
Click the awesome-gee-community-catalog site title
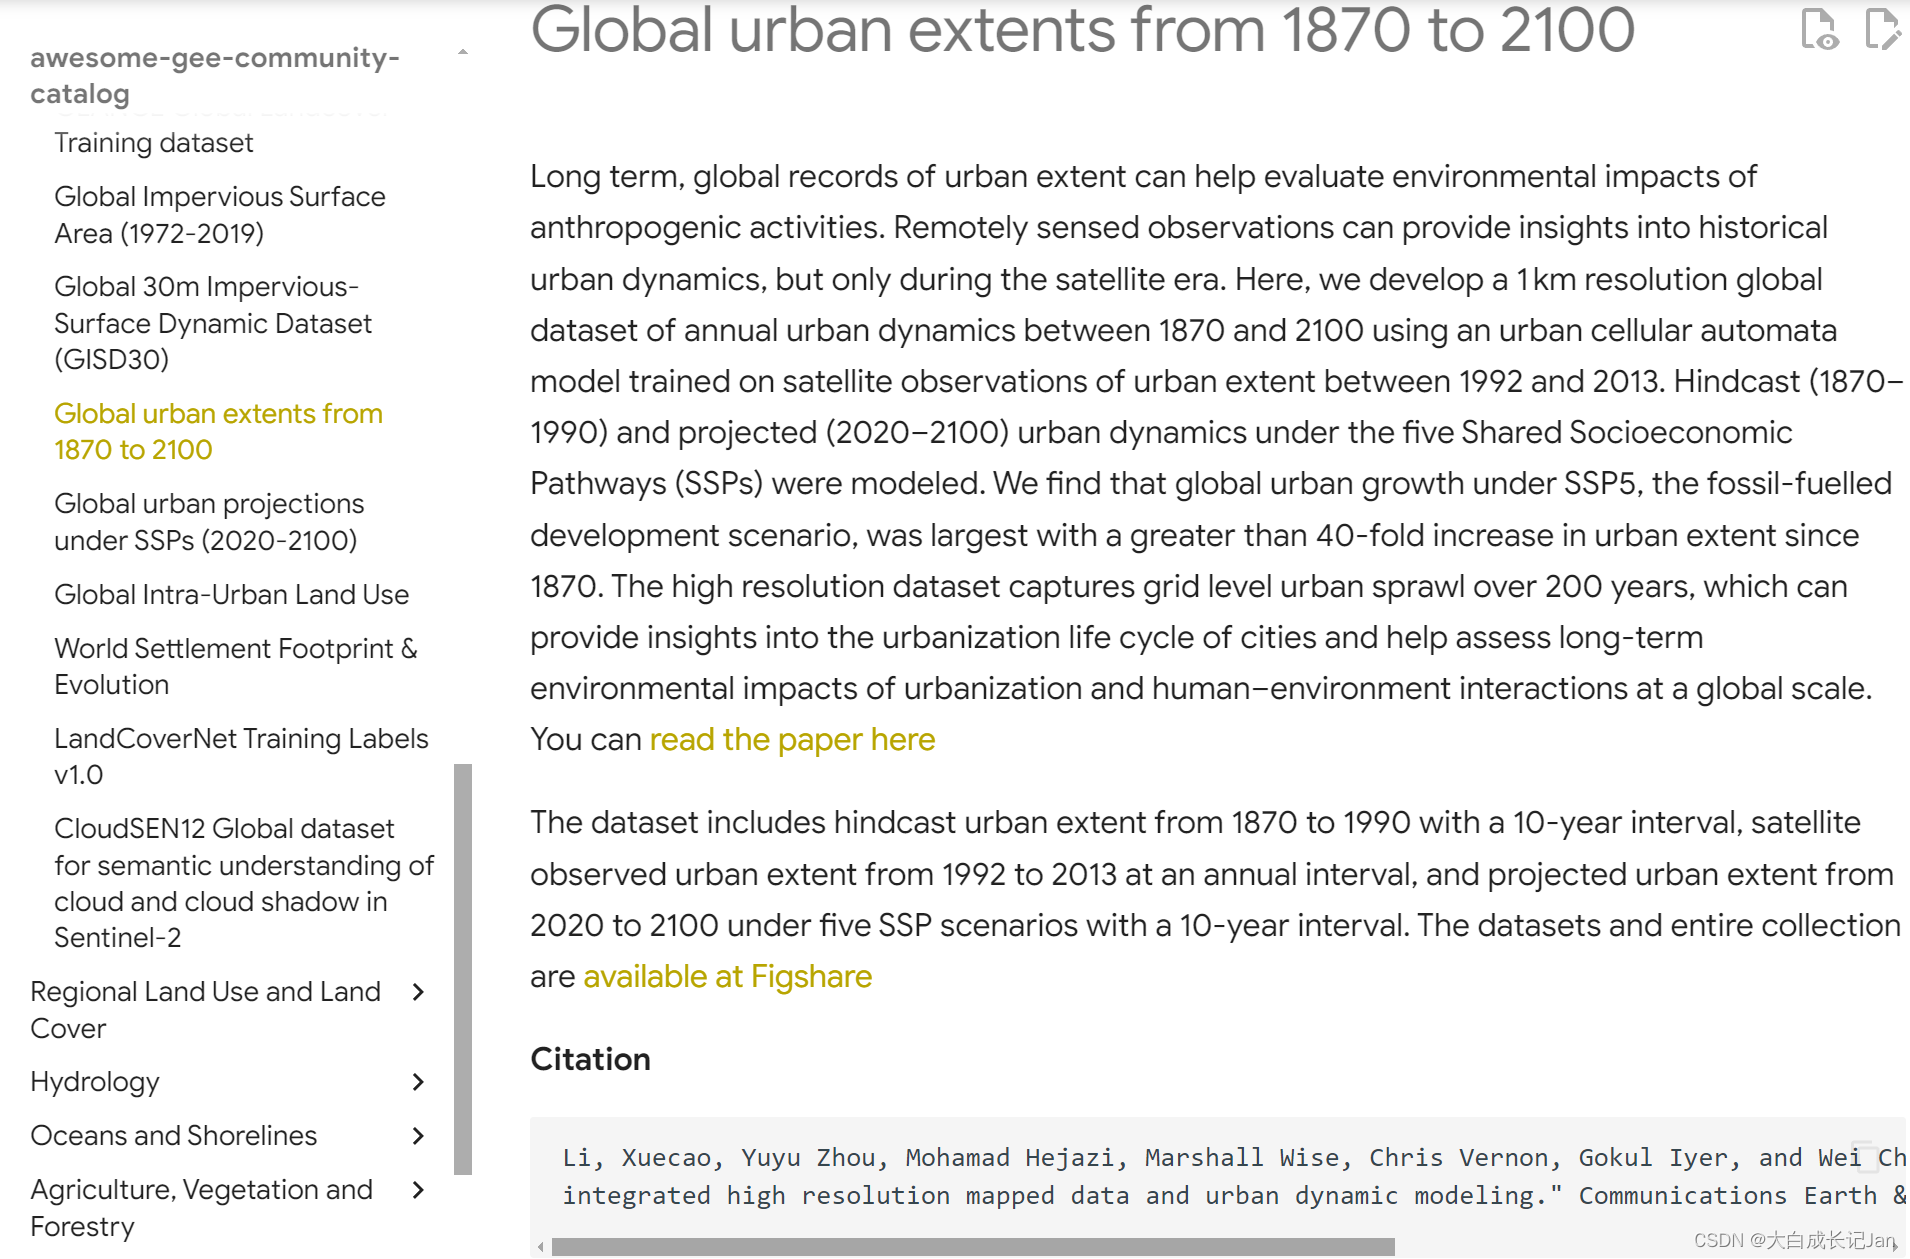[x=215, y=76]
